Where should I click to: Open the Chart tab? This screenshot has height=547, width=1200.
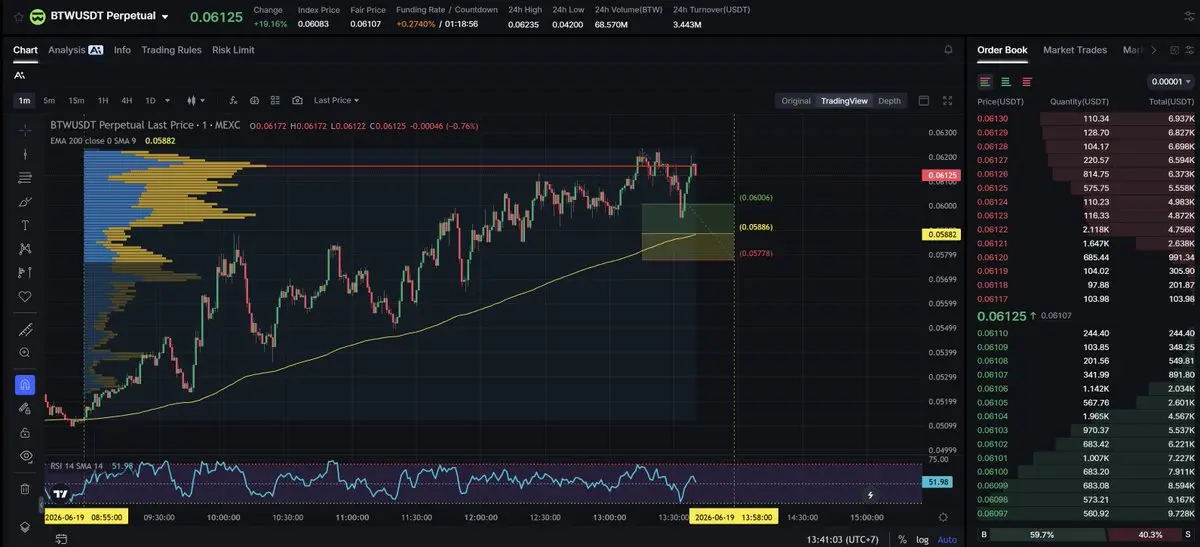click(25, 50)
